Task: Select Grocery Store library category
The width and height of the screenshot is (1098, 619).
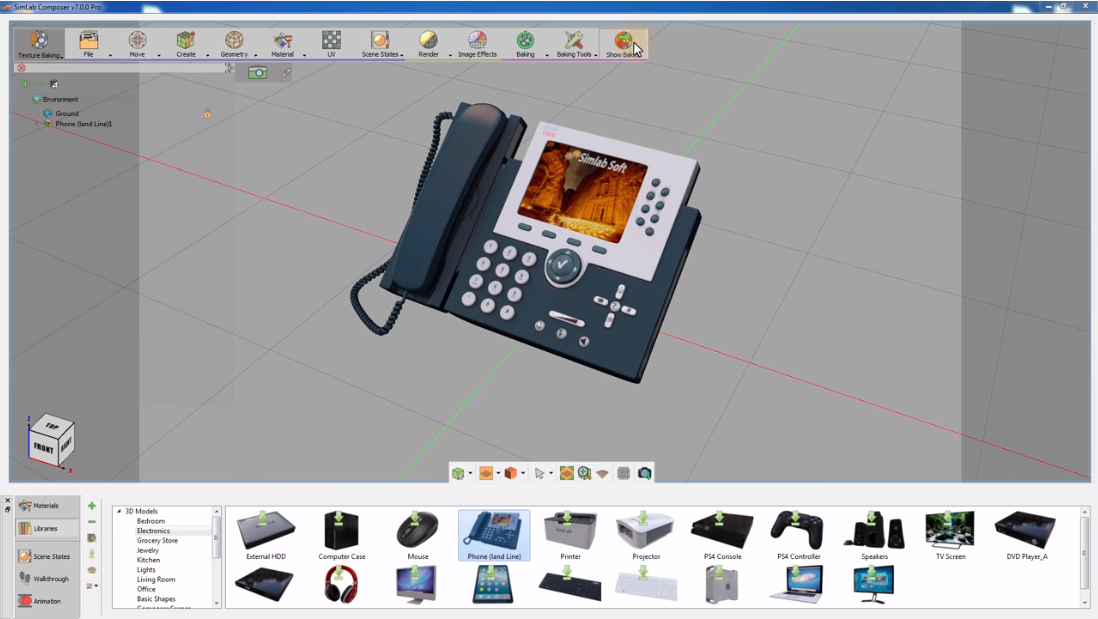Action: coord(157,541)
